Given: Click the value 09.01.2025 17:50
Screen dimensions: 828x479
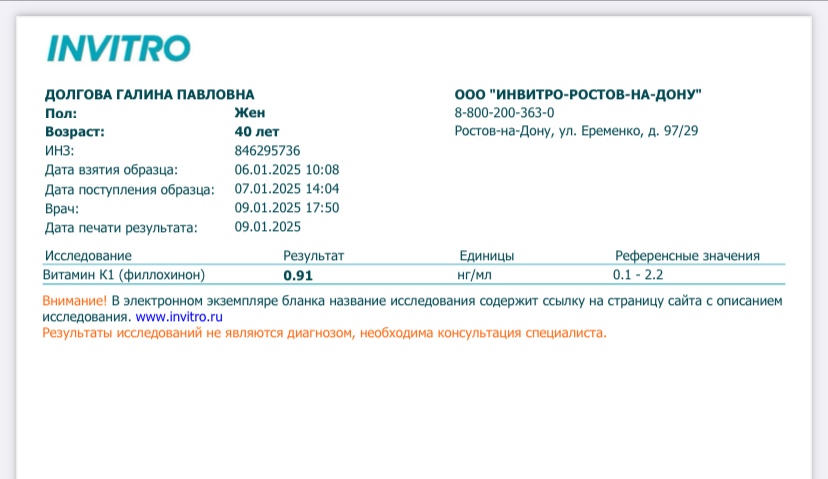Looking at the screenshot, I should pos(287,208).
